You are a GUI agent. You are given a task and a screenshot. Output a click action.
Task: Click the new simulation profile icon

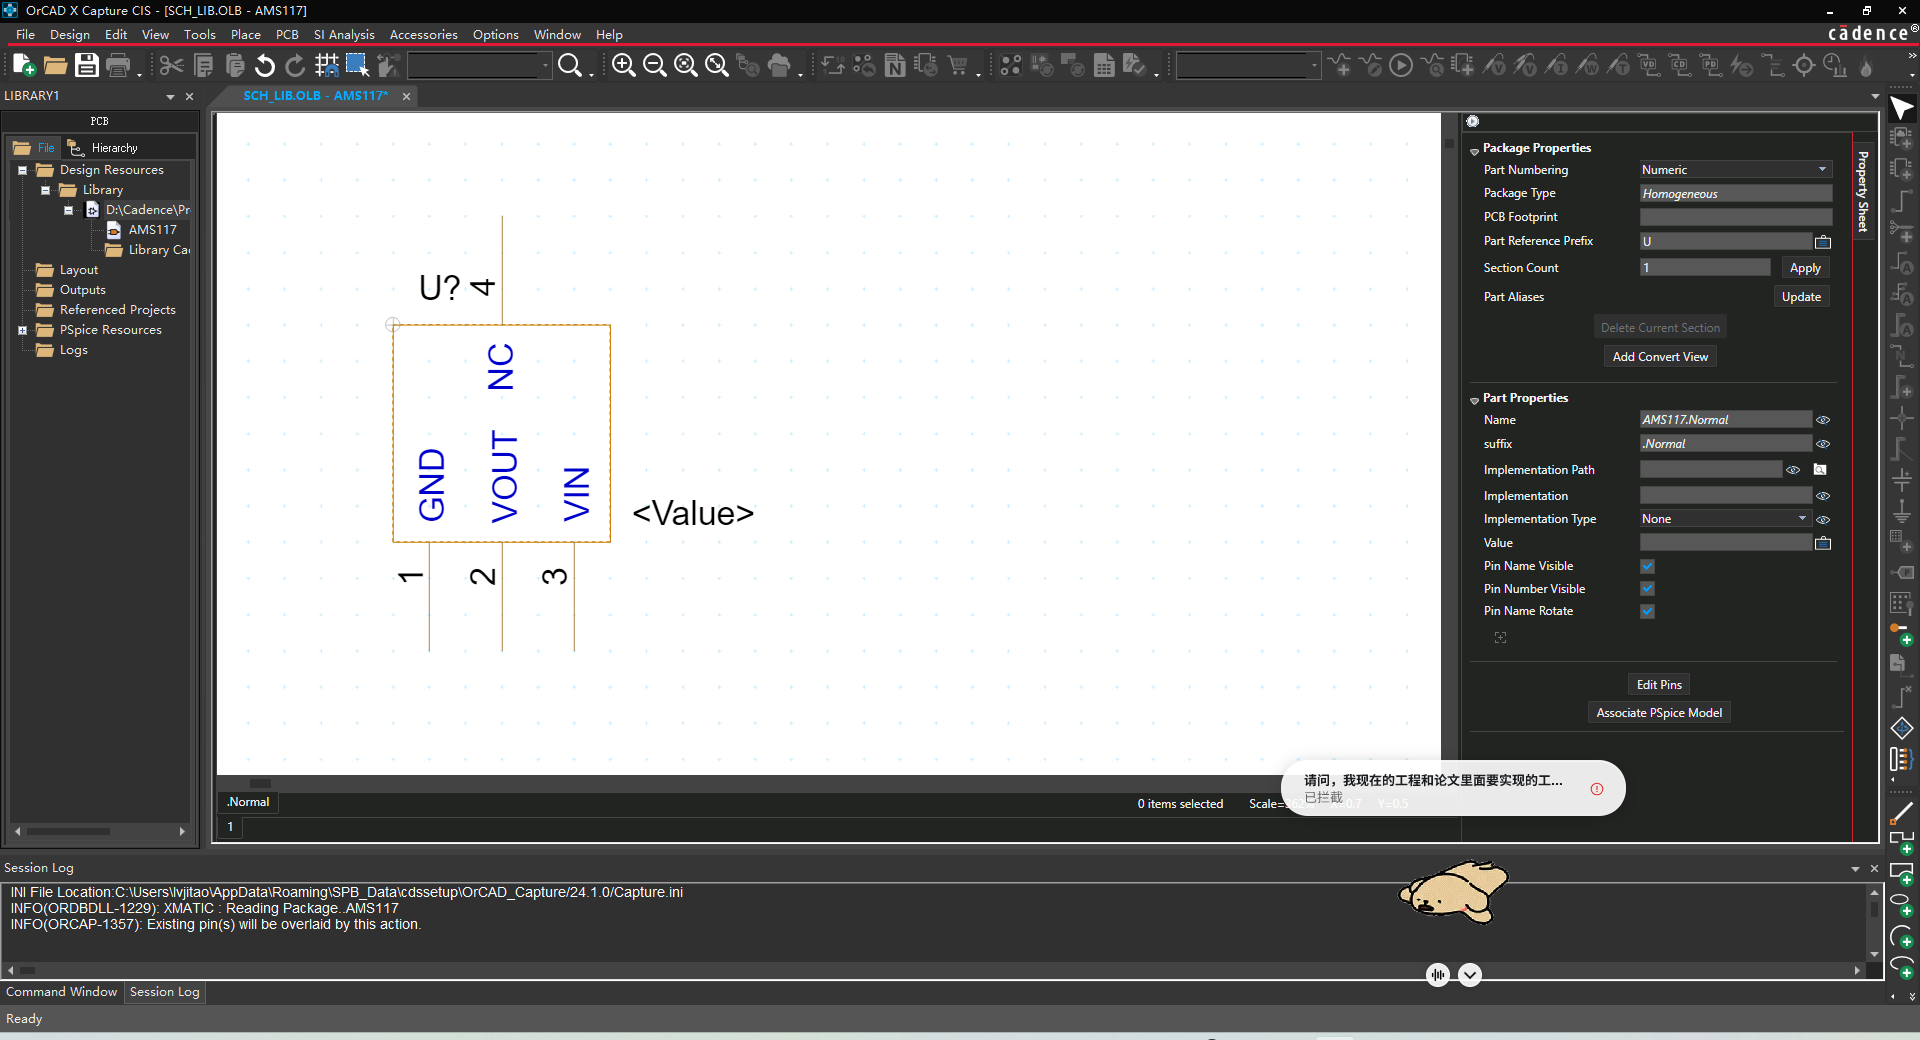tap(1339, 66)
